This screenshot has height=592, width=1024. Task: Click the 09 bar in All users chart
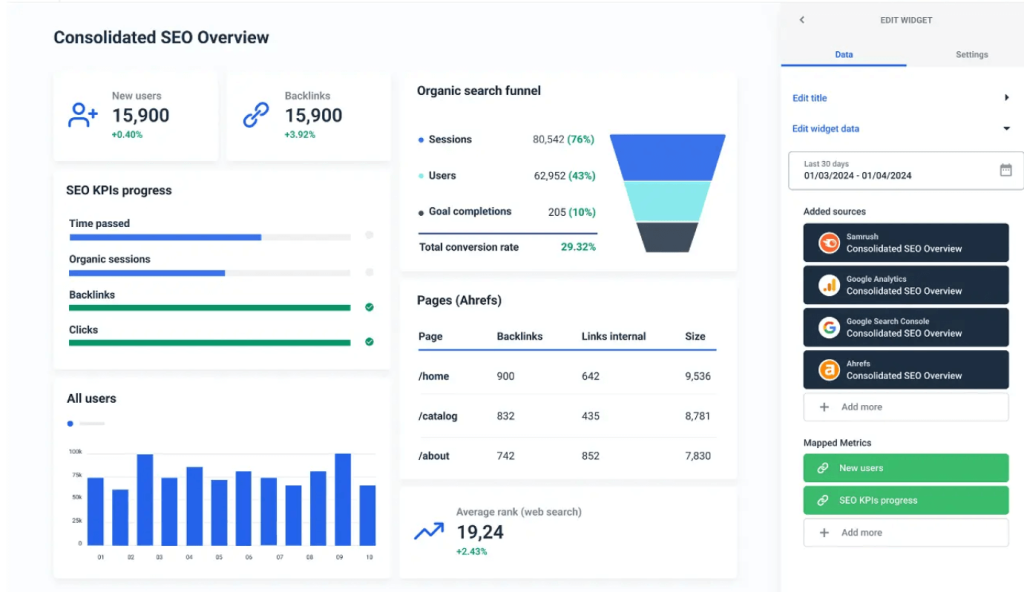point(343,499)
